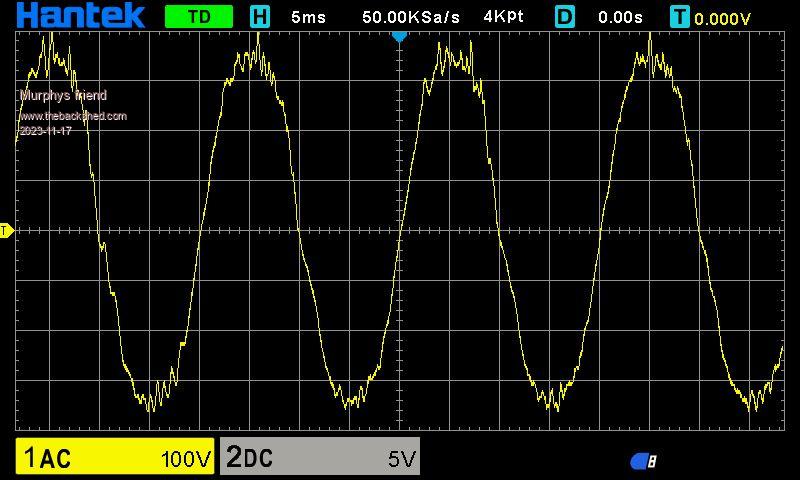Viewport: 800px width, 480px height.
Task: Click the USB drive status icon
Action: [x=643, y=461]
